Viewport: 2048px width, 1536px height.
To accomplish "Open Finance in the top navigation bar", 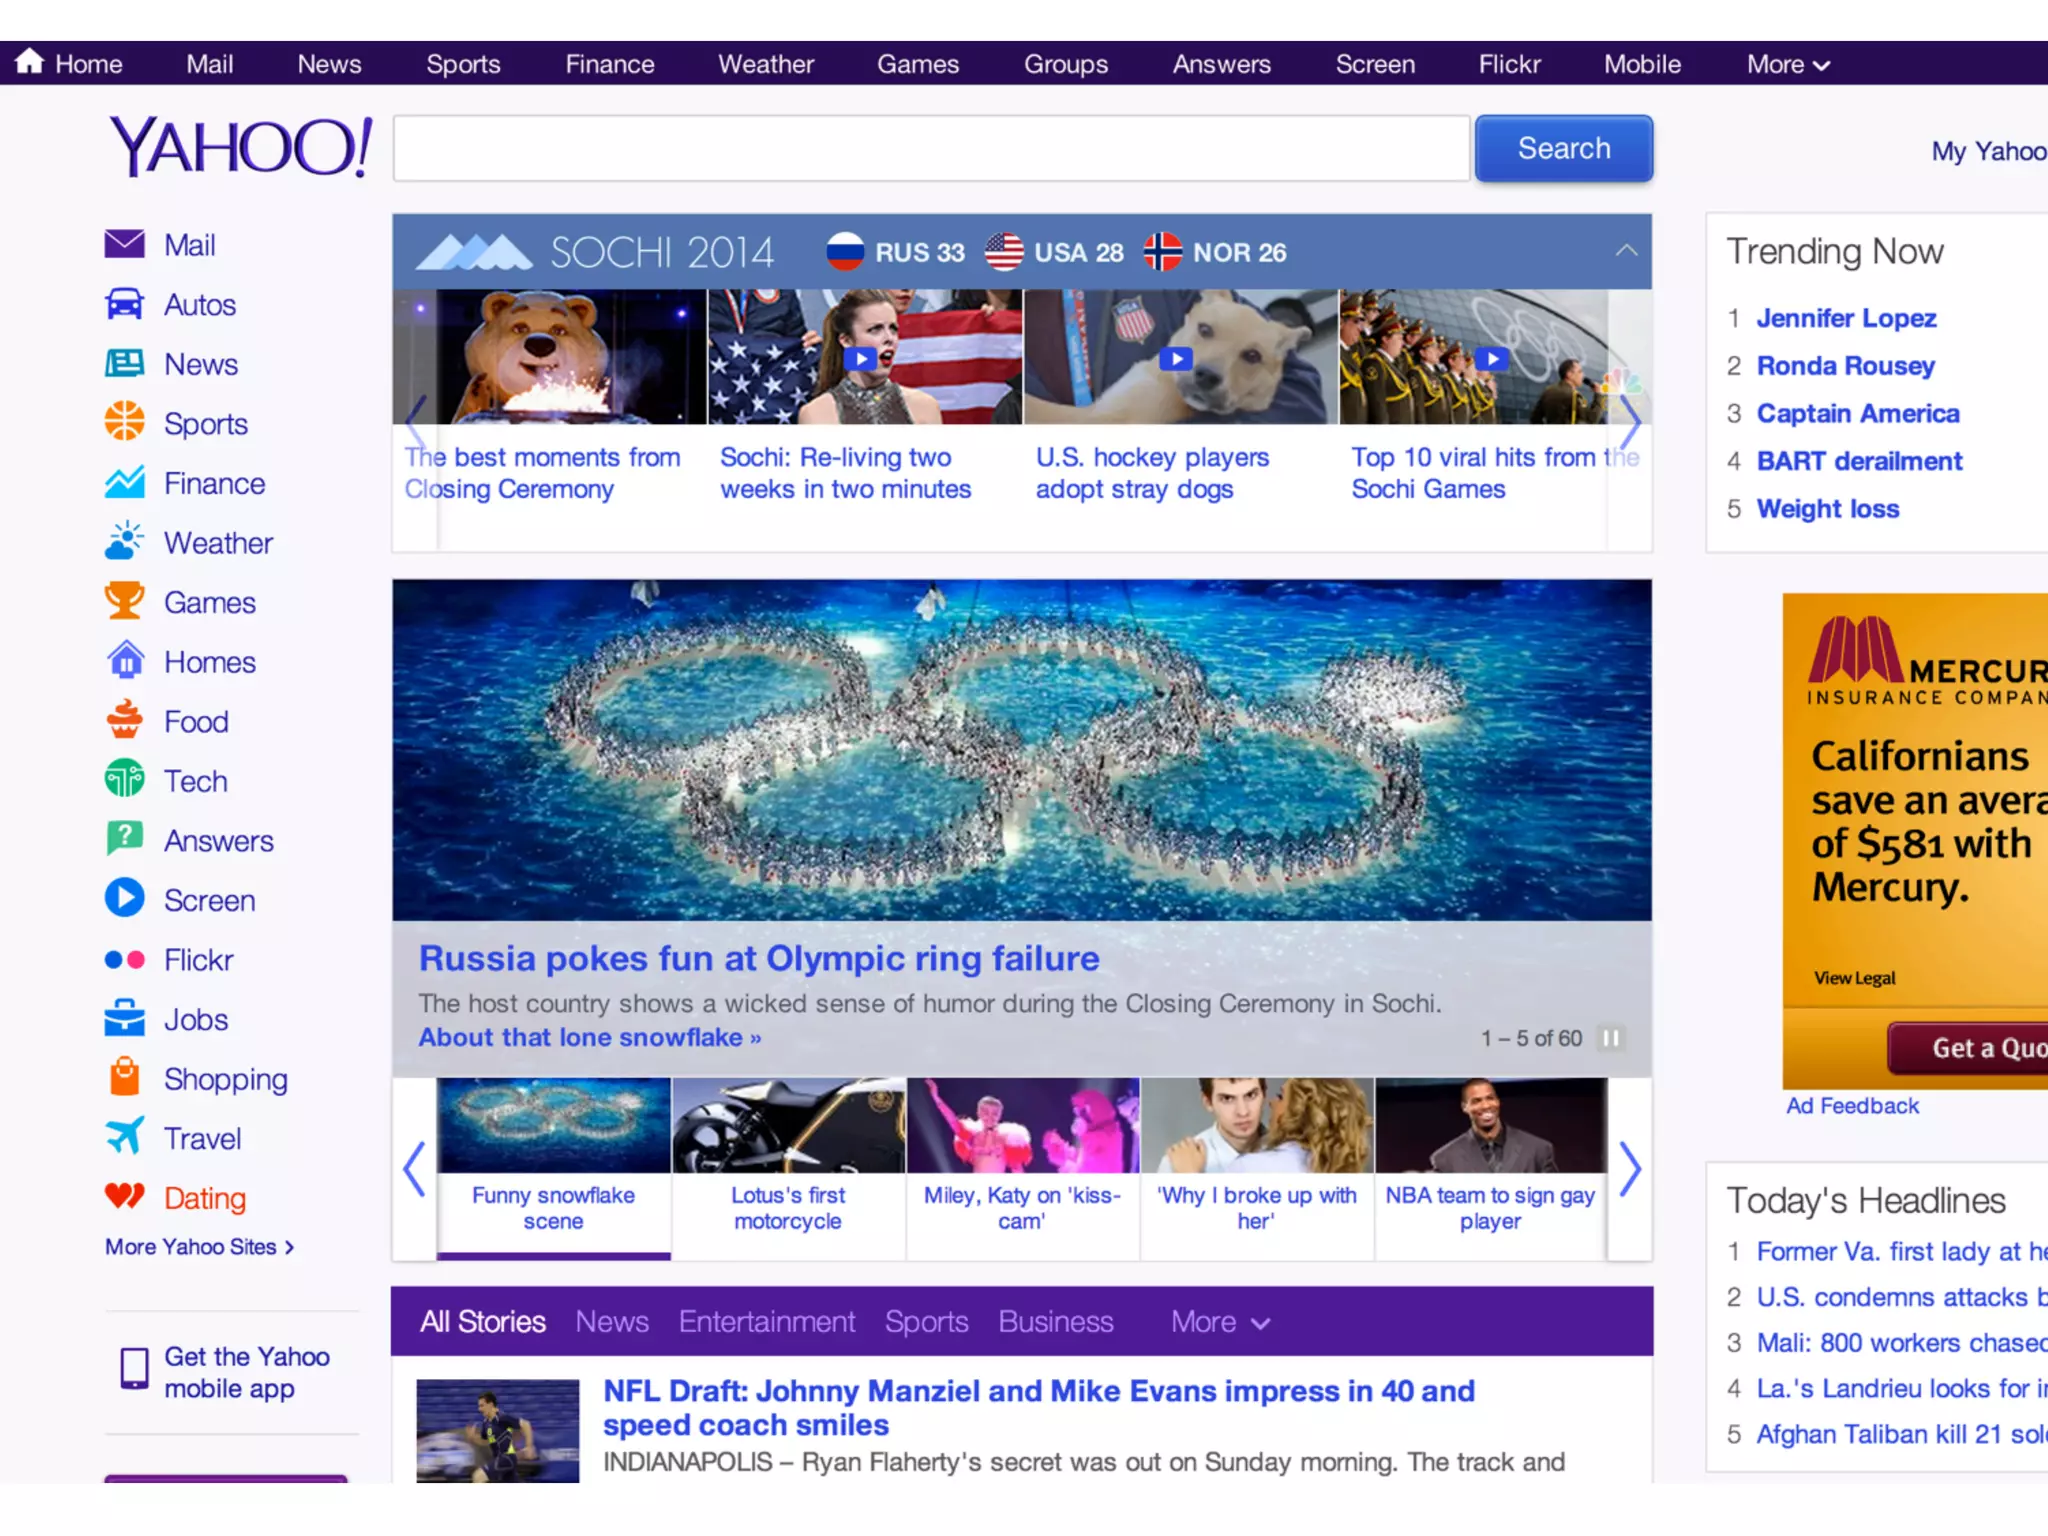I will tap(609, 65).
